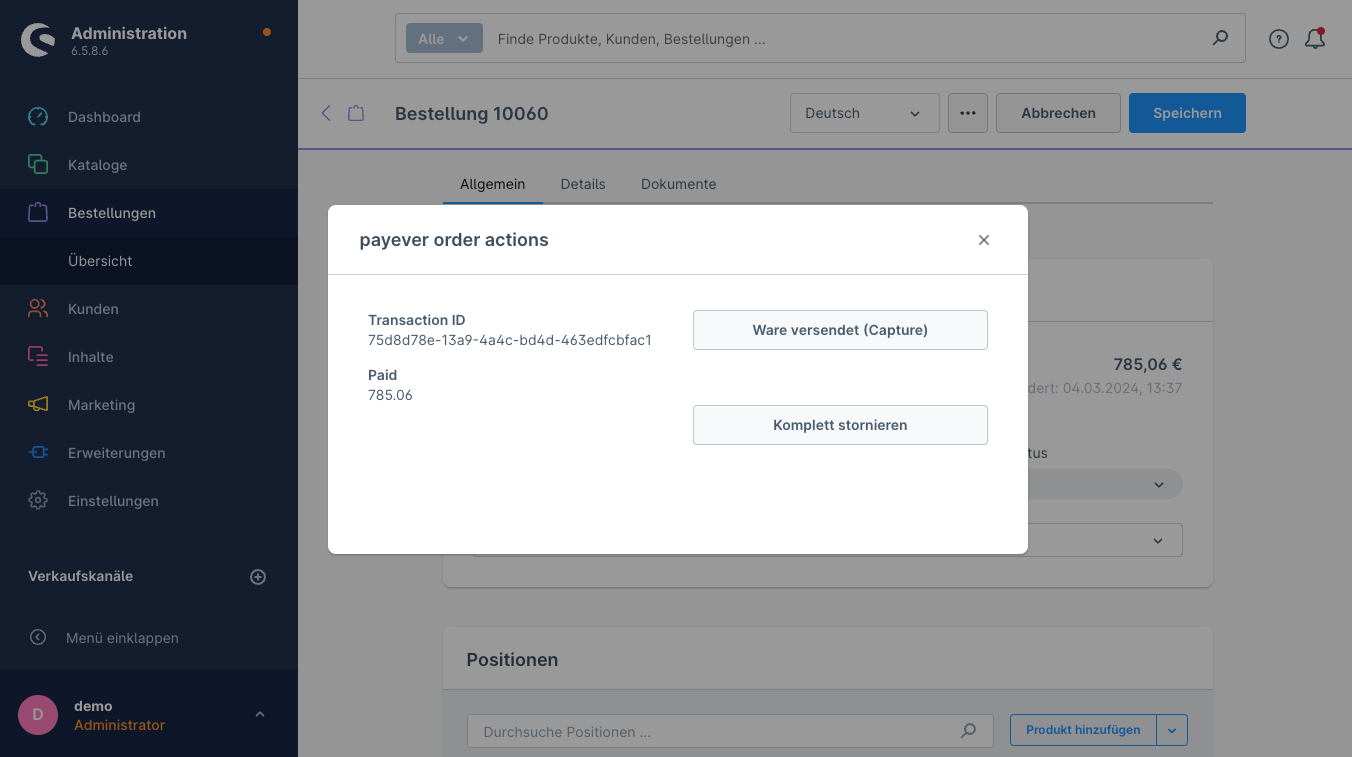Focus the Durchsuche Positionen search field
This screenshot has height=757, width=1352.
[x=730, y=731]
